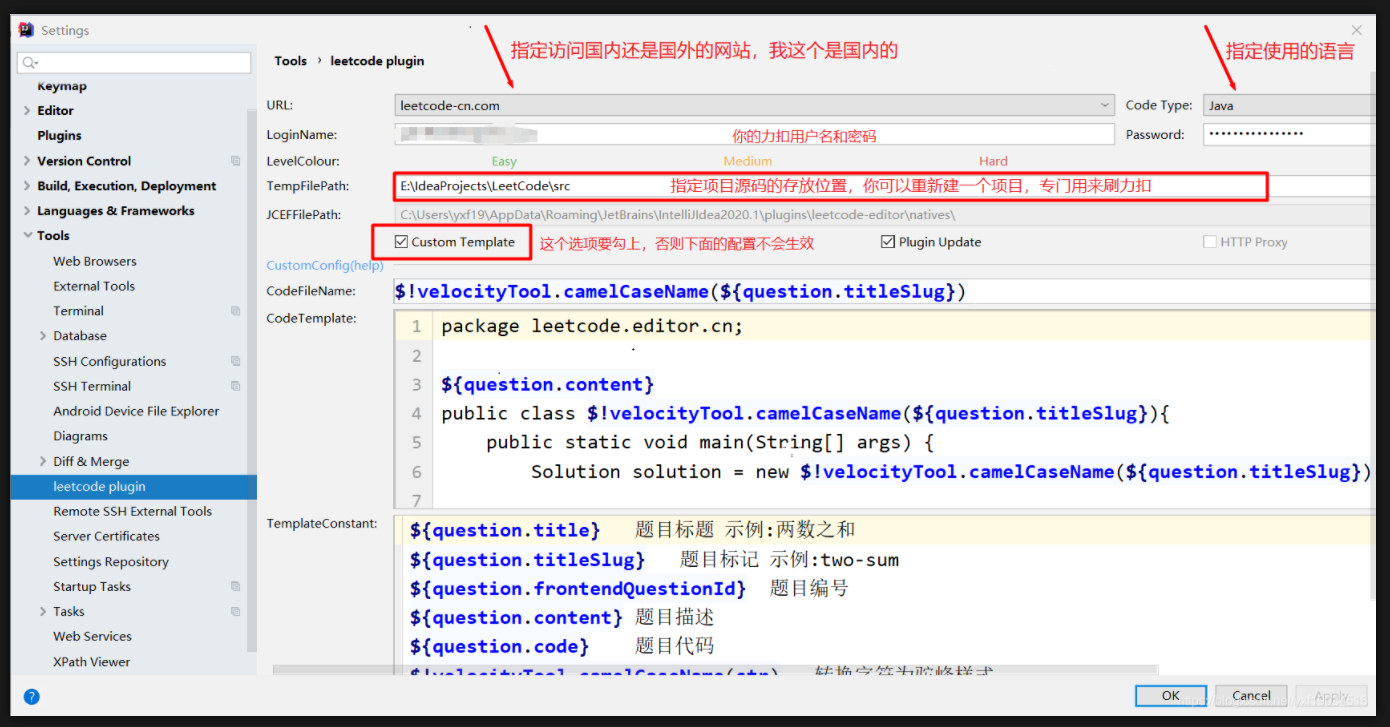This screenshot has width=1390, height=727.
Task: Click the project-level icon beside Version Control
Action: 236,161
